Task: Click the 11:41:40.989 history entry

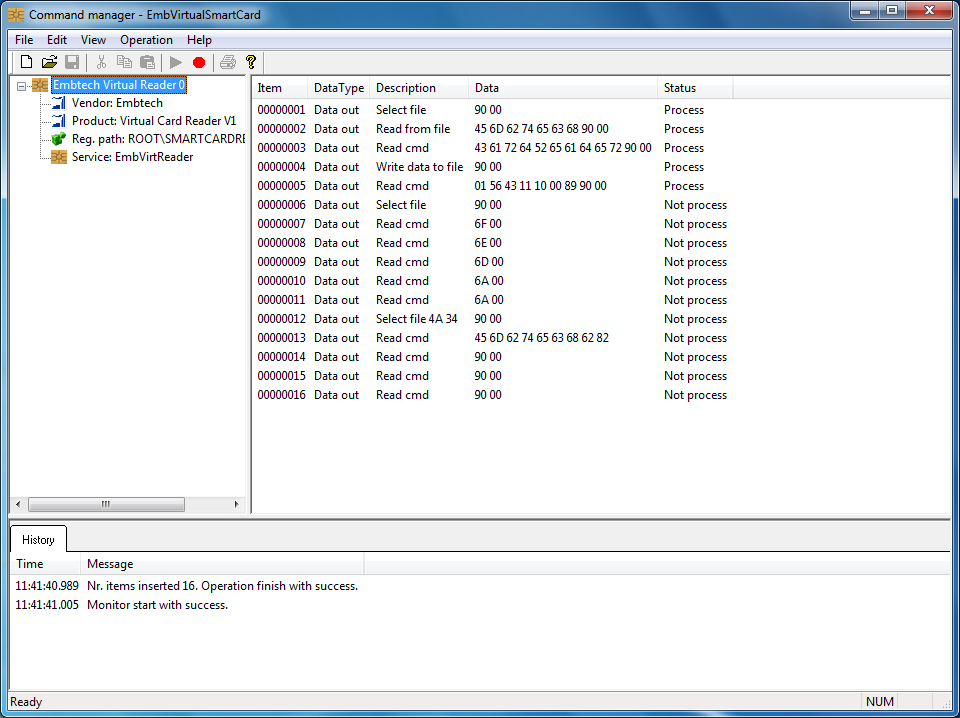Action: coord(187,586)
